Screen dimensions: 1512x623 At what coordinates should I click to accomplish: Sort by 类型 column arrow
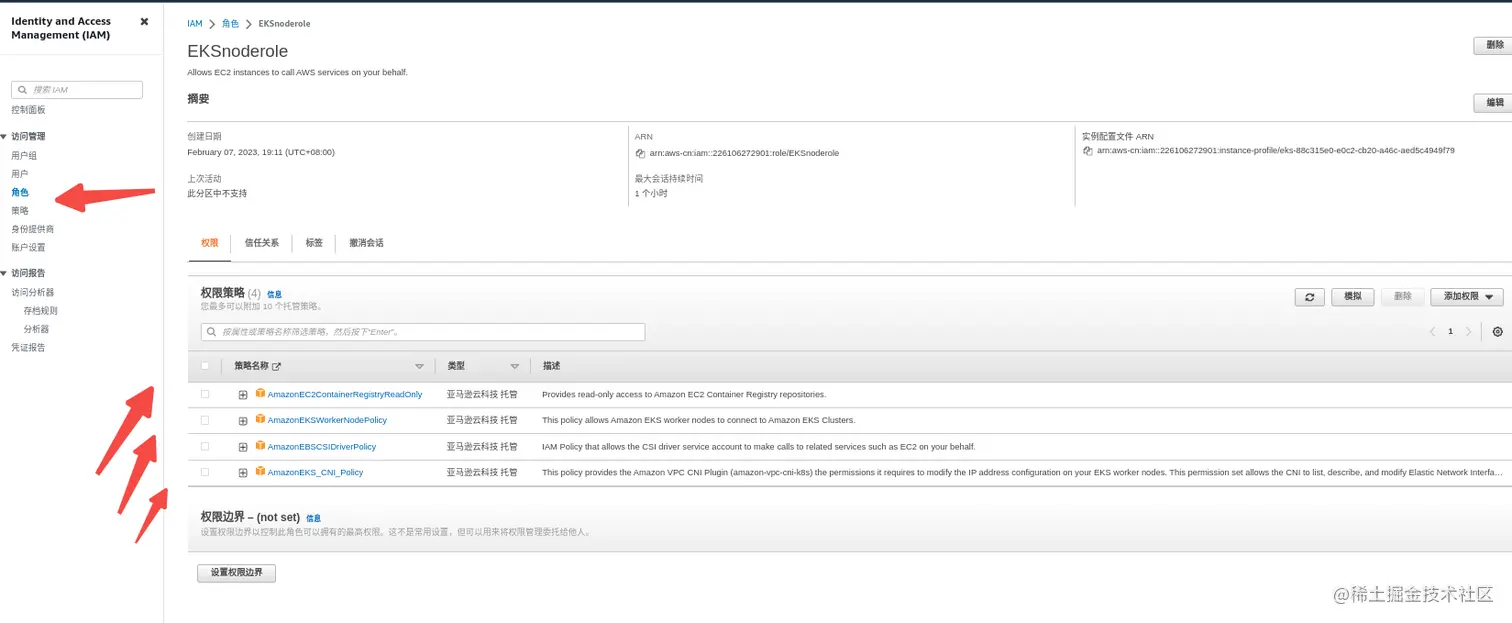coord(515,367)
